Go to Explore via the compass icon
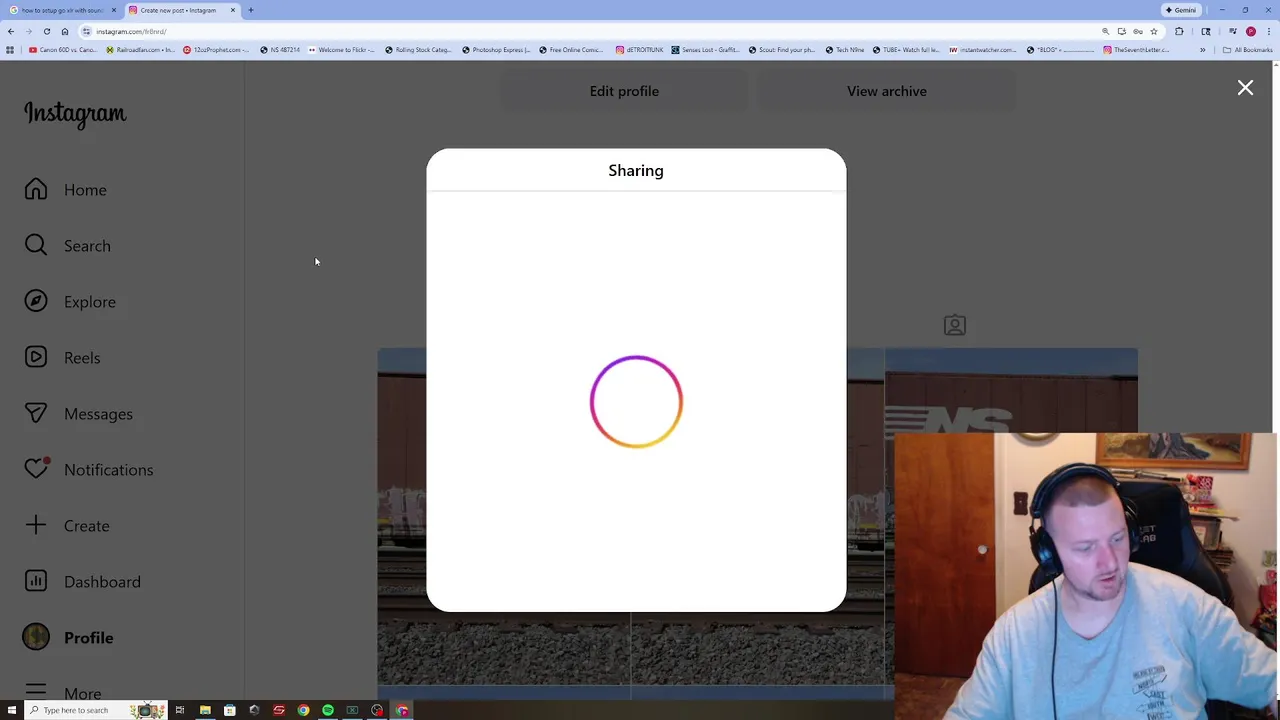Screen dimensions: 1280x720 point(36,302)
